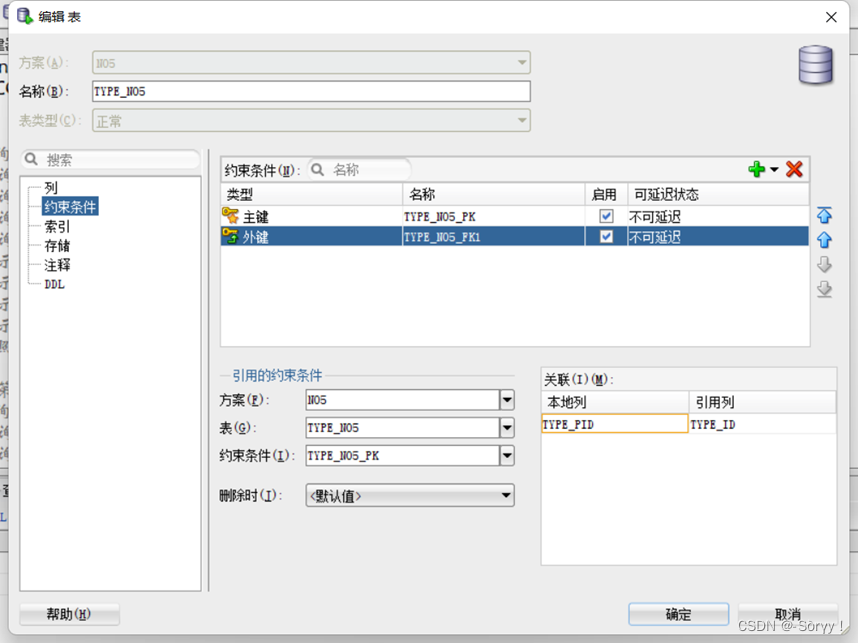Click the 编辑 表 window title icon
The height and width of the screenshot is (643, 858).
(x=25, y=16)
